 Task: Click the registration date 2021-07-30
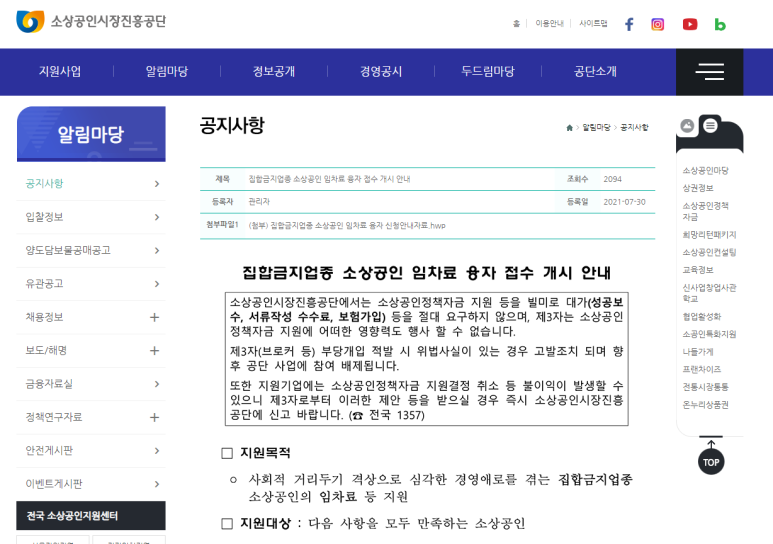click(624, 202)
